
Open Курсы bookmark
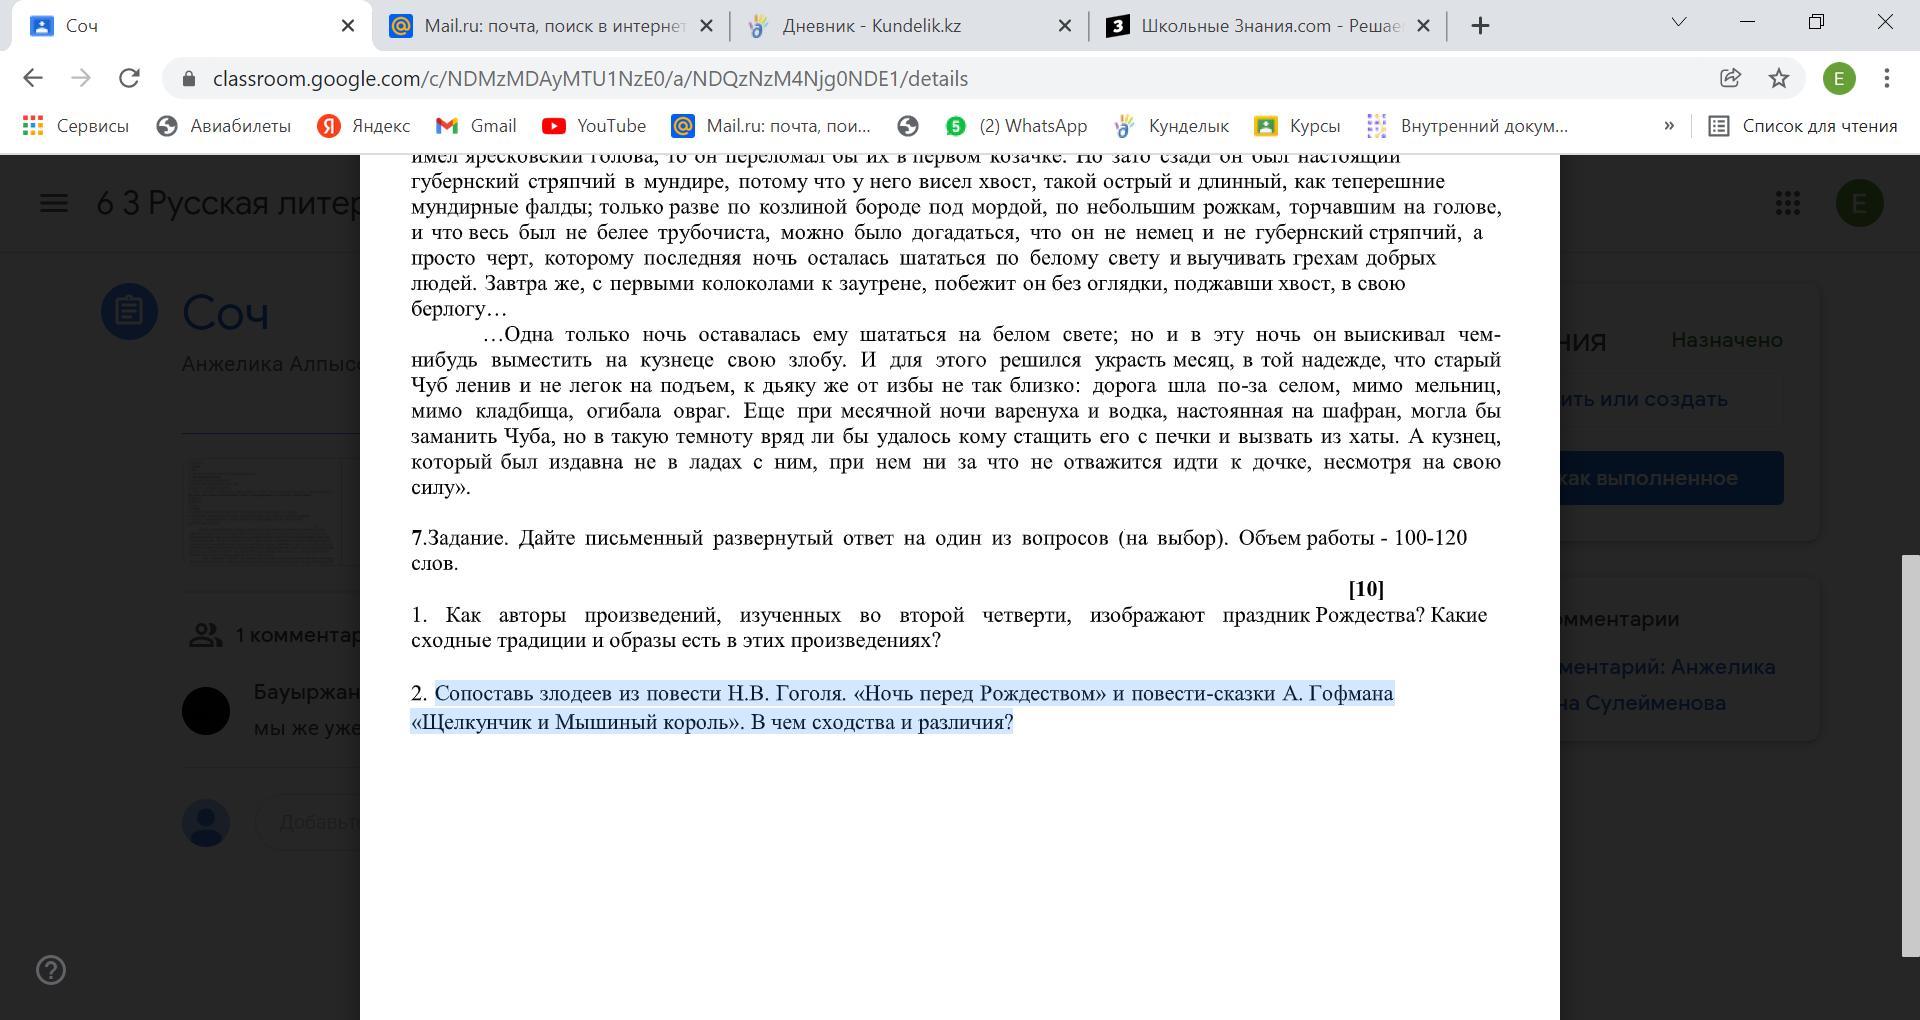(x=1298, y=126)
